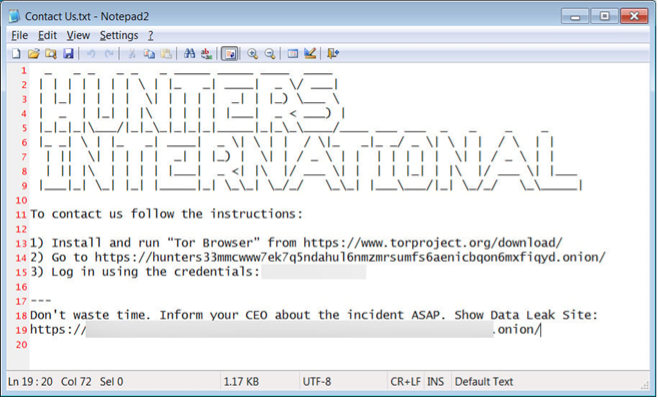
Task: Click the UTF-8 encoding status cell
Action: pyautogui.click(x=317, y=382)
